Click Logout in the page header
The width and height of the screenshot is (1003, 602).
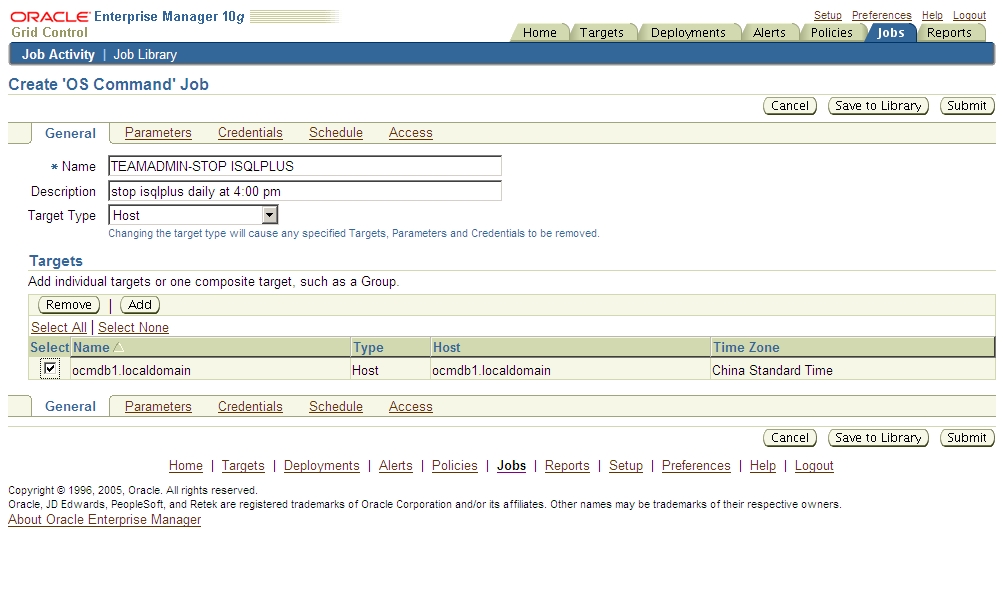click(969, 15)
